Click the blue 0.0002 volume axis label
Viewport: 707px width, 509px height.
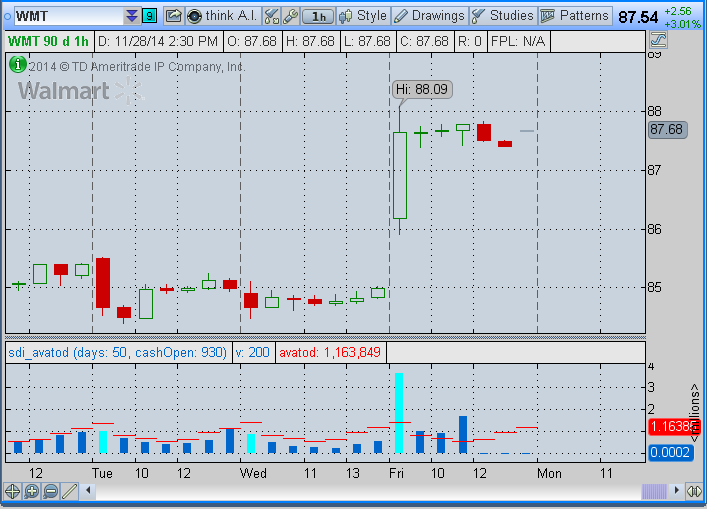[x=670, y=452]
